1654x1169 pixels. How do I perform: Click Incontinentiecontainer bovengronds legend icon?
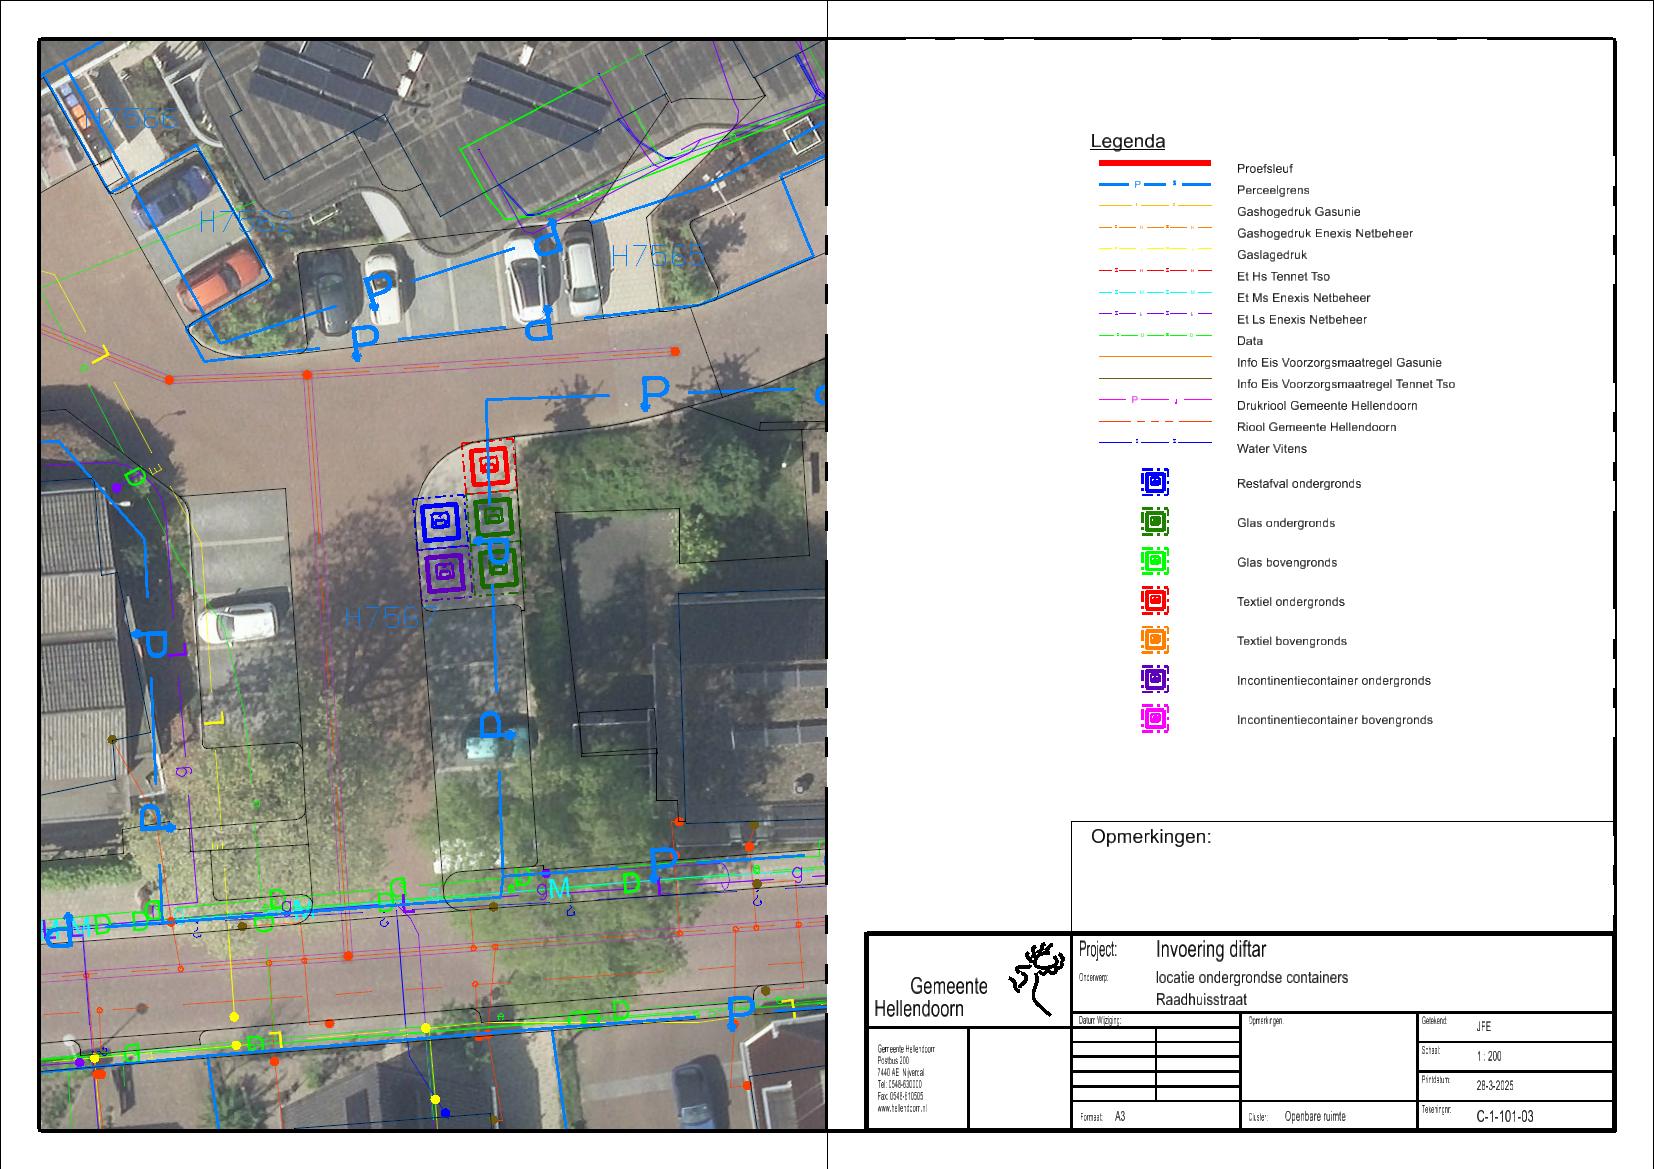click(1154, 718)
